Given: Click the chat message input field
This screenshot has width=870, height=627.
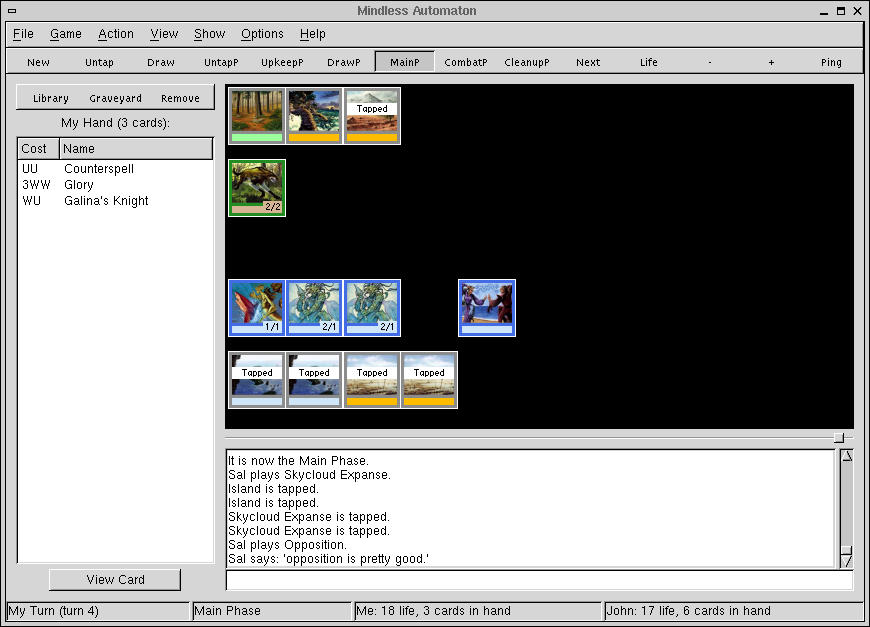Looking at the screenshot, I should pyautogui.click(x=539, y=581).
